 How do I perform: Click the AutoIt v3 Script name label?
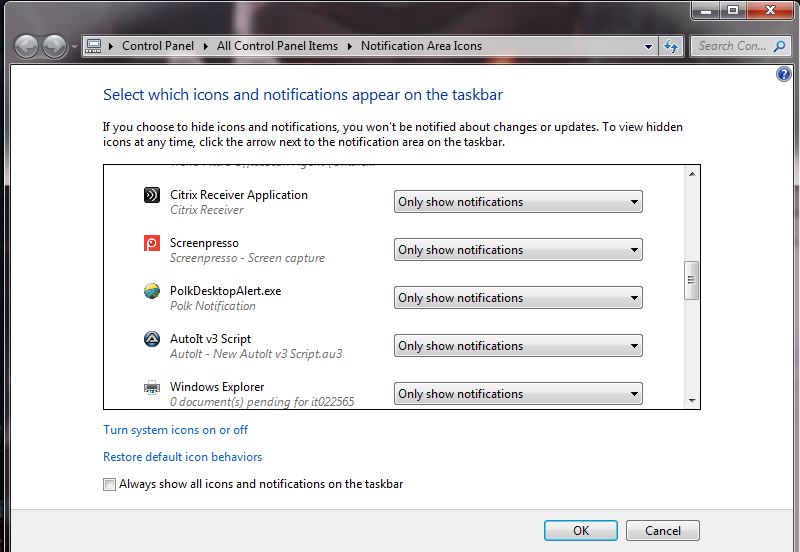coord(210,339)
